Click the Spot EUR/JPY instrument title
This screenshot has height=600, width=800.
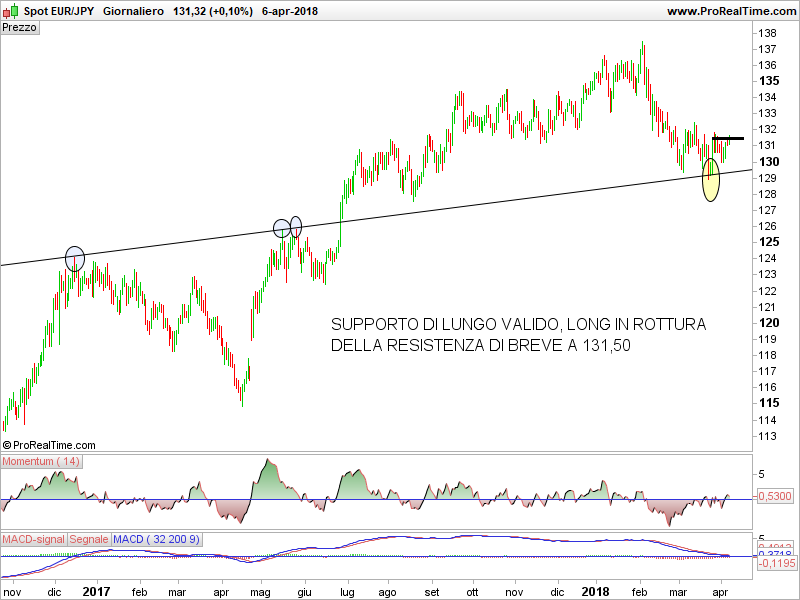pyautogui.click(x=59, y=11)
